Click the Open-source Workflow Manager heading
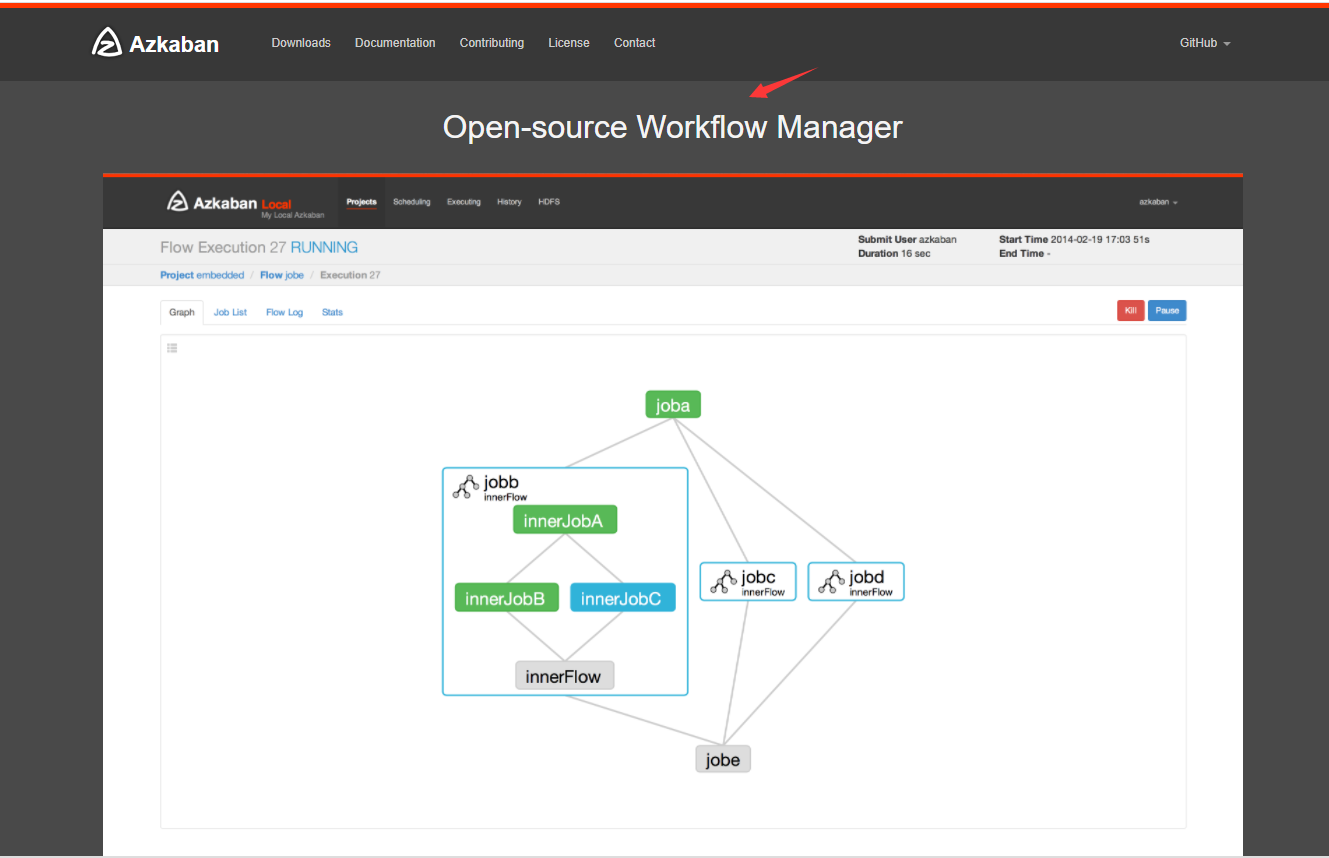Viewport: 1329px width, 858px height. pyautogui.click(x=673, y=127)
